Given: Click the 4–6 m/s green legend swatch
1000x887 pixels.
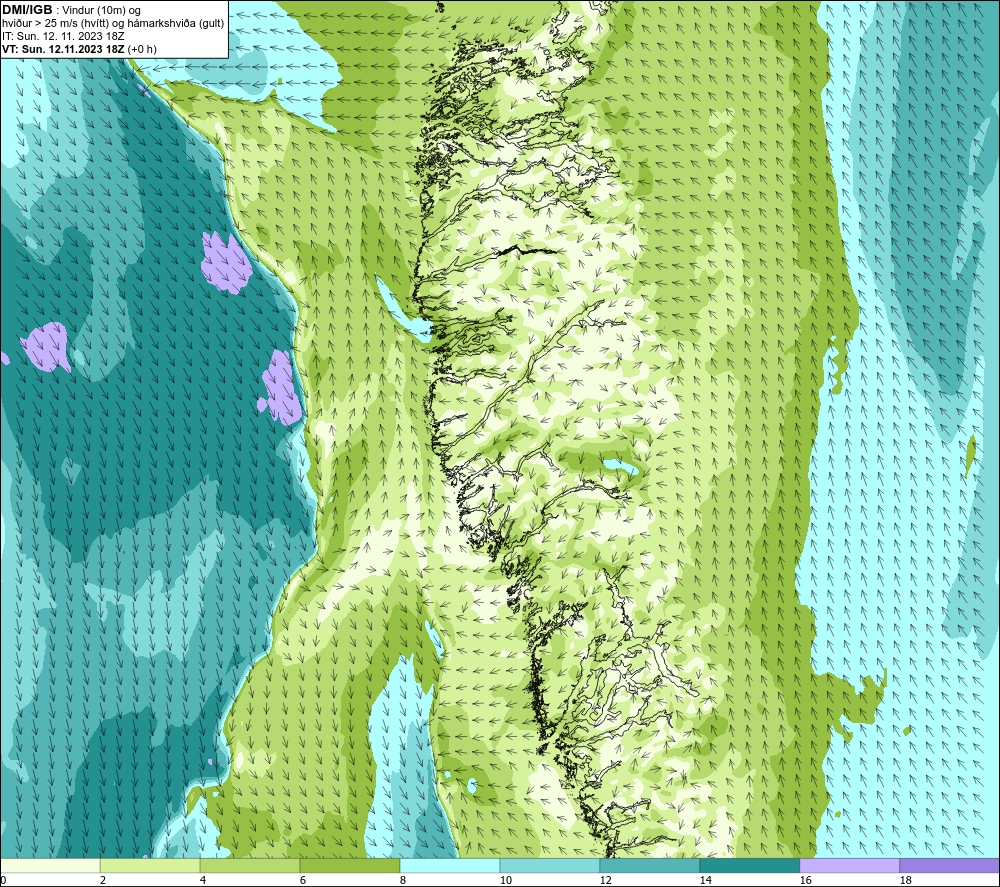Looking at the screenshot, I should point(250,865).
